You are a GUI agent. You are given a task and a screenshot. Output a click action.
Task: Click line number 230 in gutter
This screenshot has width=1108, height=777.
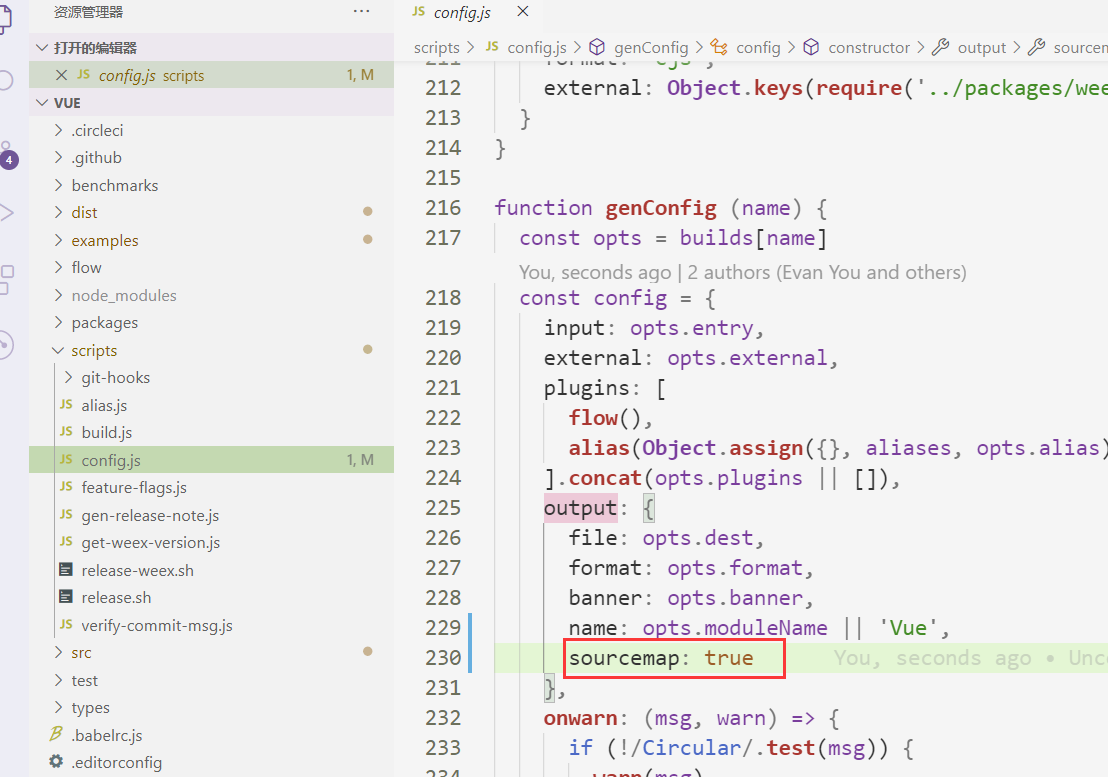[x=442, y=658]
